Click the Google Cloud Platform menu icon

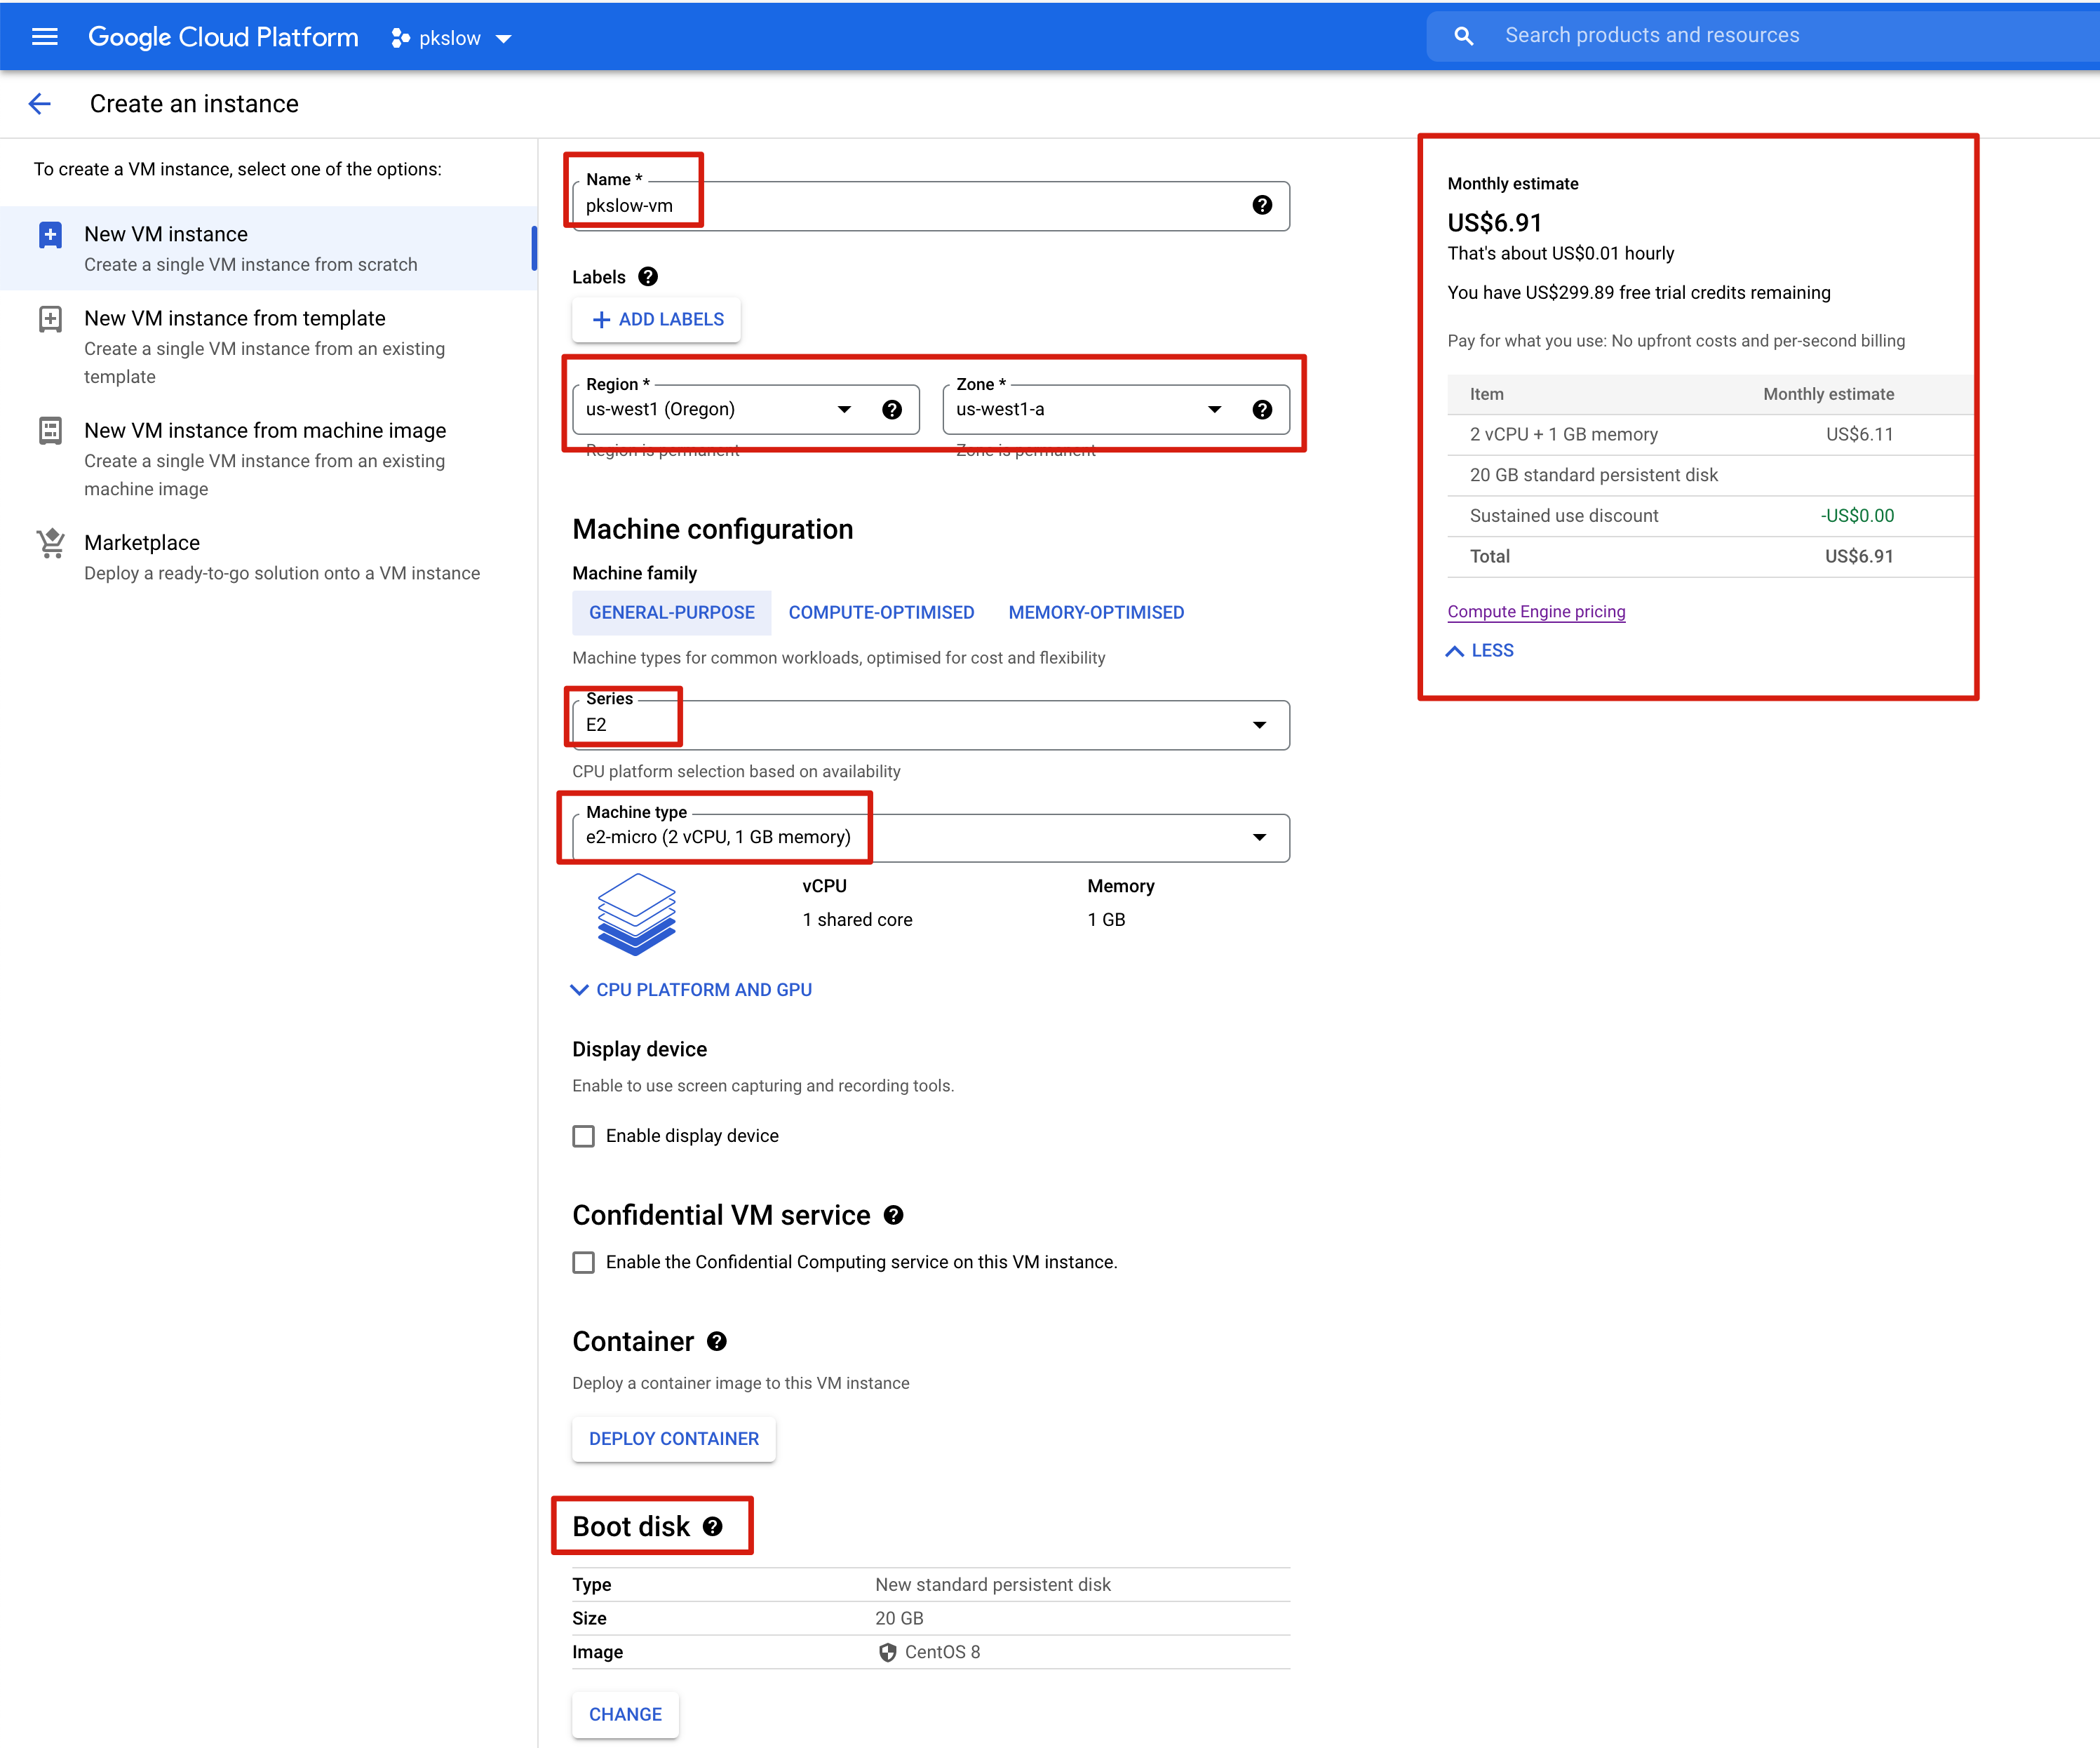(46, 36)
